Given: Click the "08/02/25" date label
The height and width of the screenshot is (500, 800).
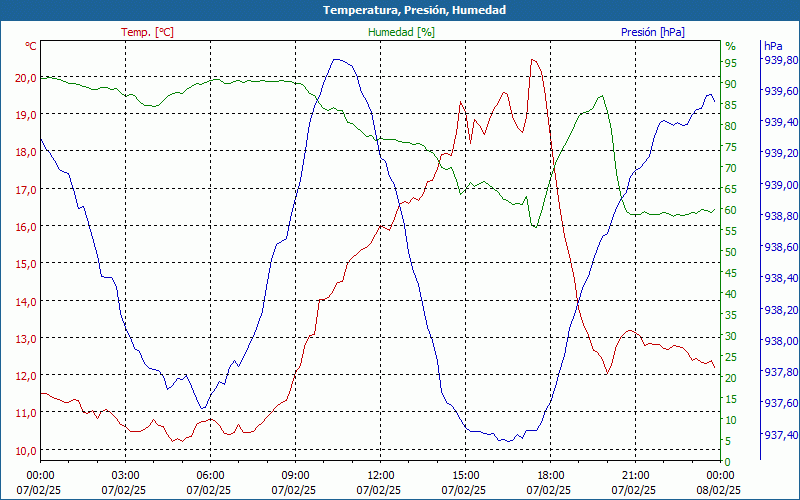Looking at the screenshot, I should [720, 490].
